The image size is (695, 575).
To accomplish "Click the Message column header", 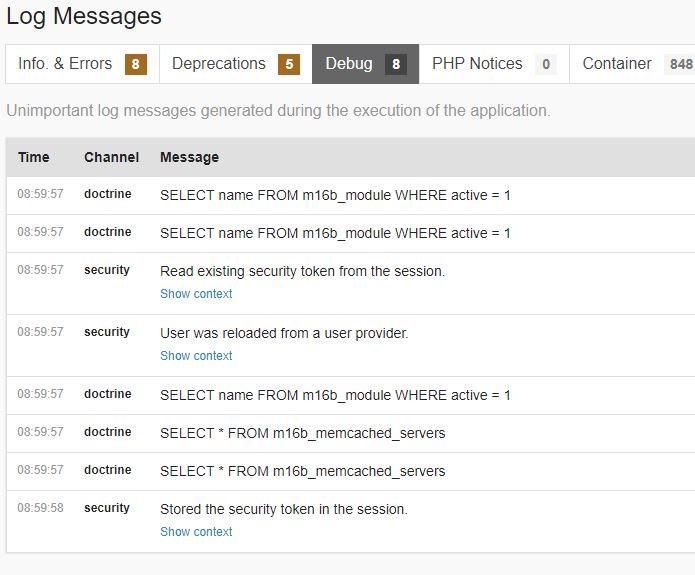I will click(x=189, y=157).
